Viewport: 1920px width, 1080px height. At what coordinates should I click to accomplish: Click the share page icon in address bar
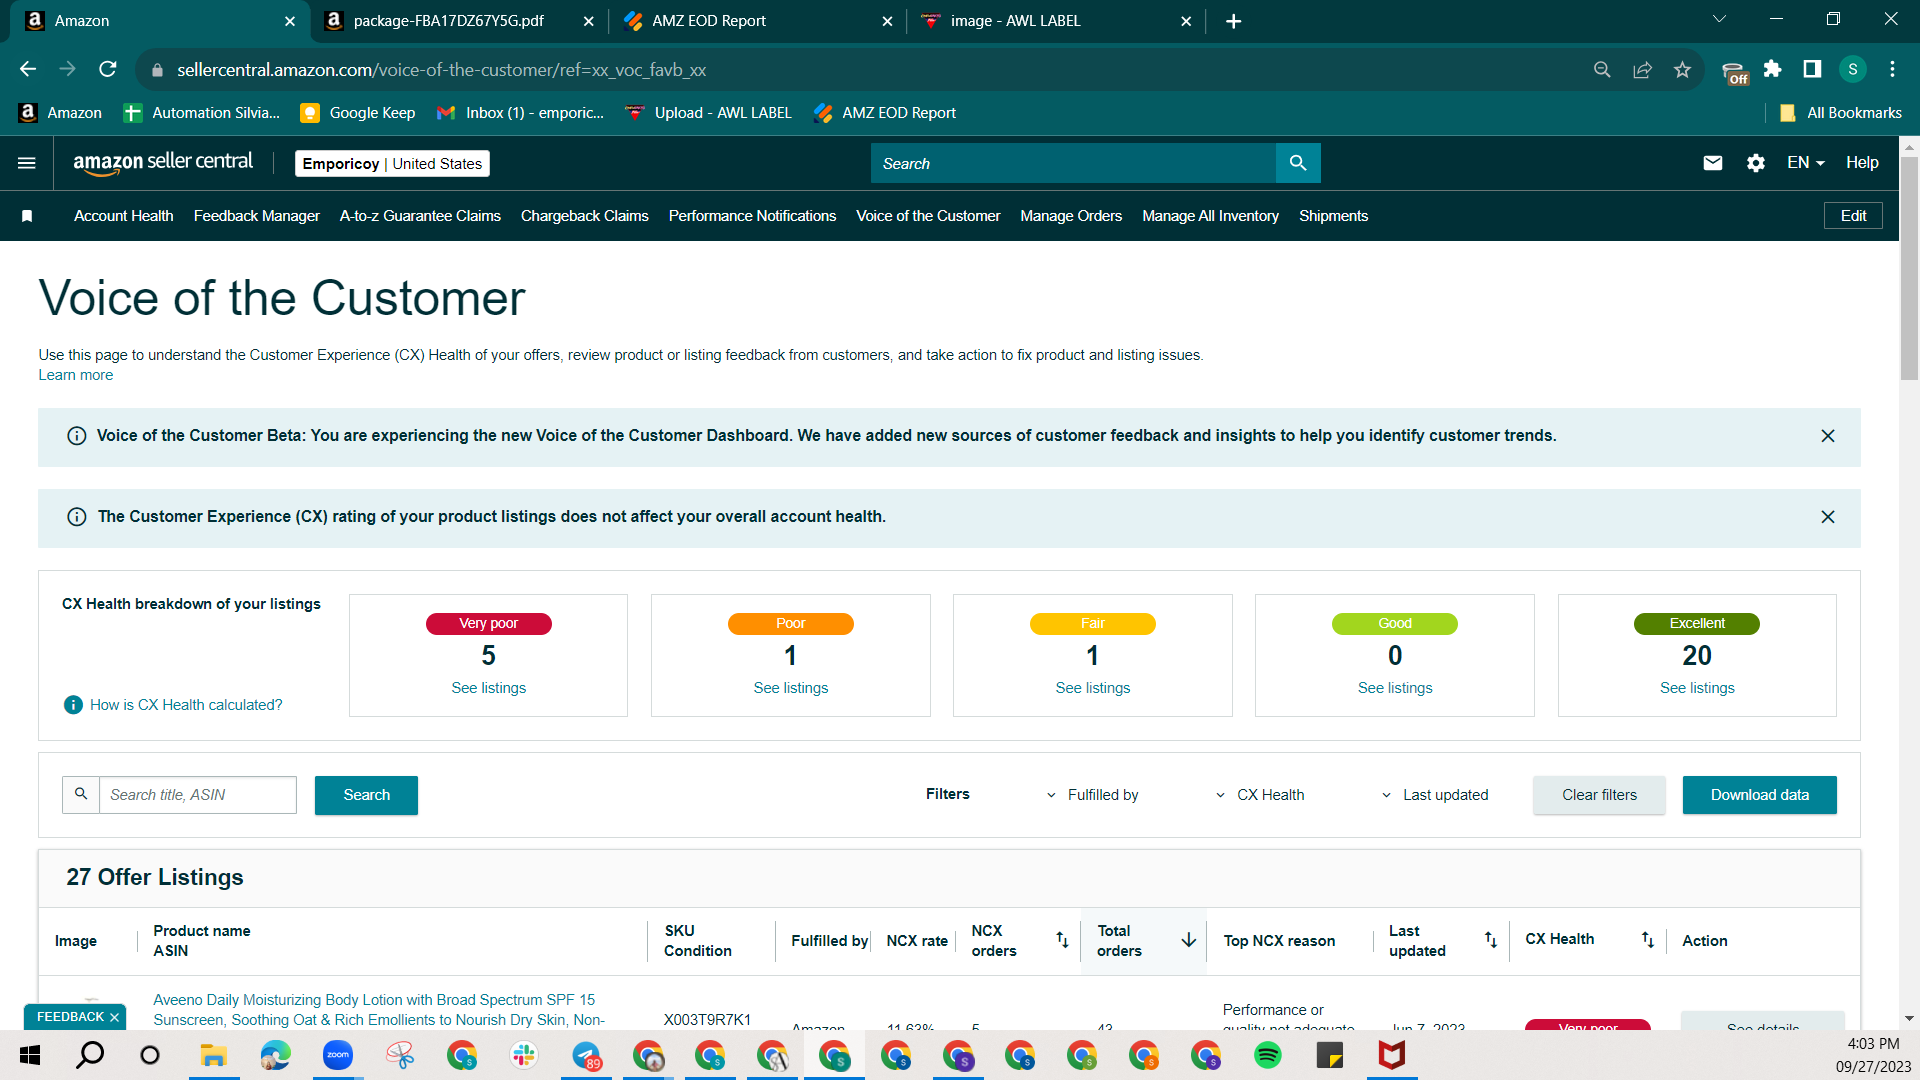click(x=1642, y=69)
